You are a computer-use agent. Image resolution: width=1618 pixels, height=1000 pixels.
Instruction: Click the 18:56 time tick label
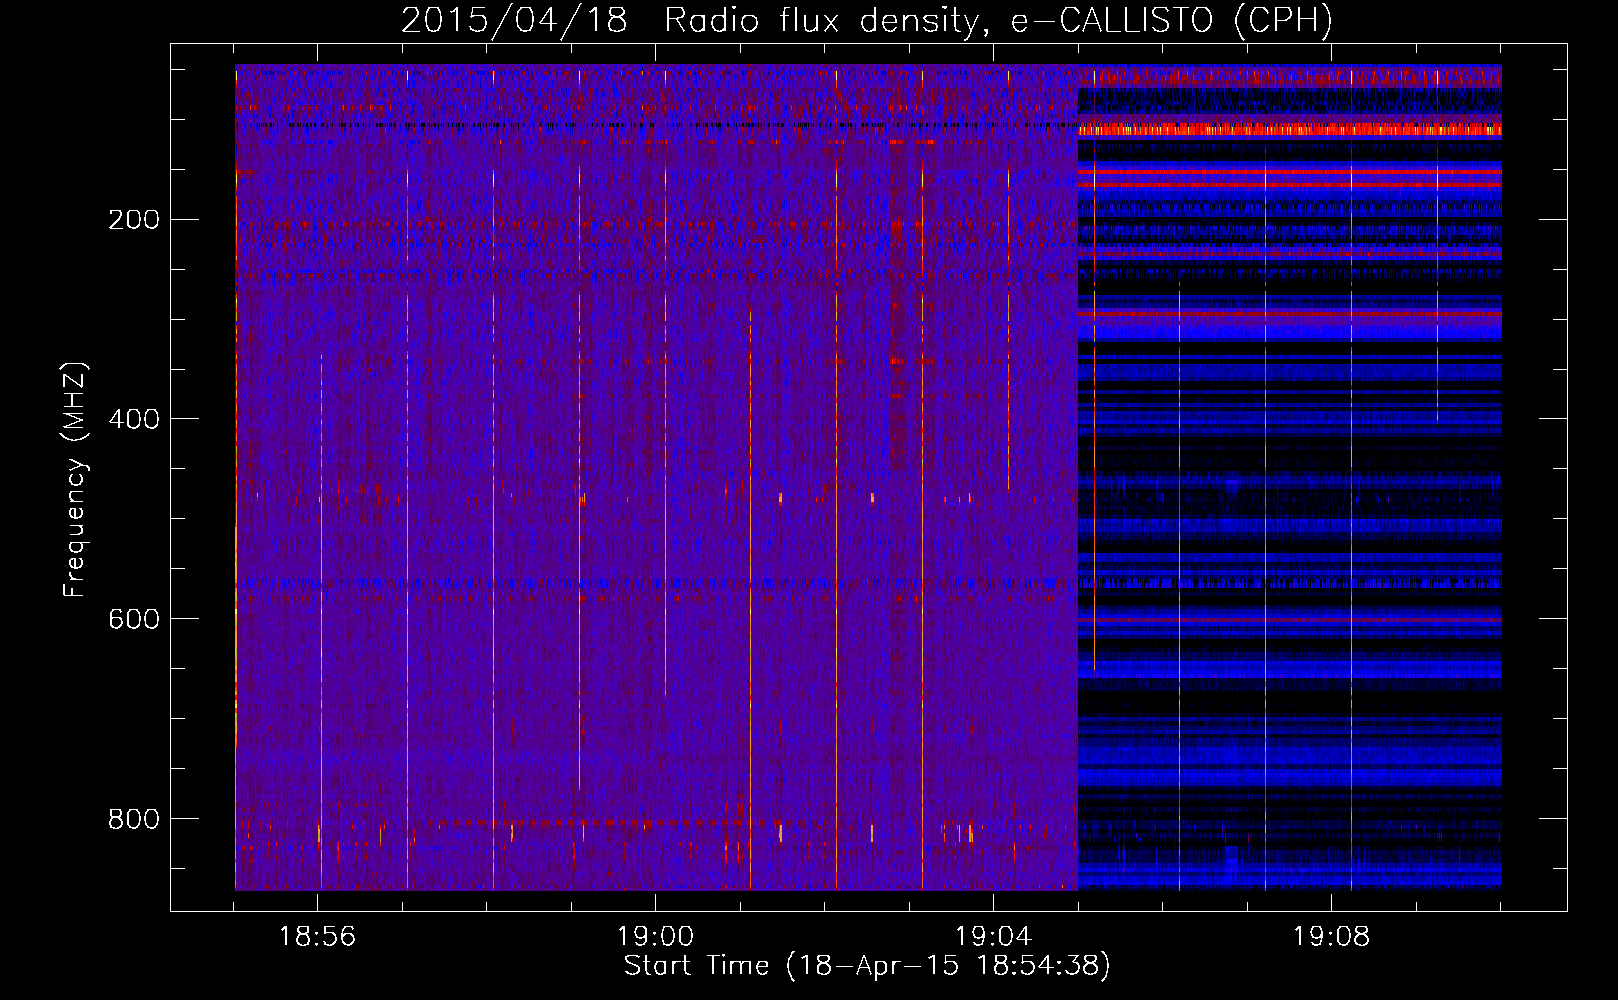click(x=317, y=937)
